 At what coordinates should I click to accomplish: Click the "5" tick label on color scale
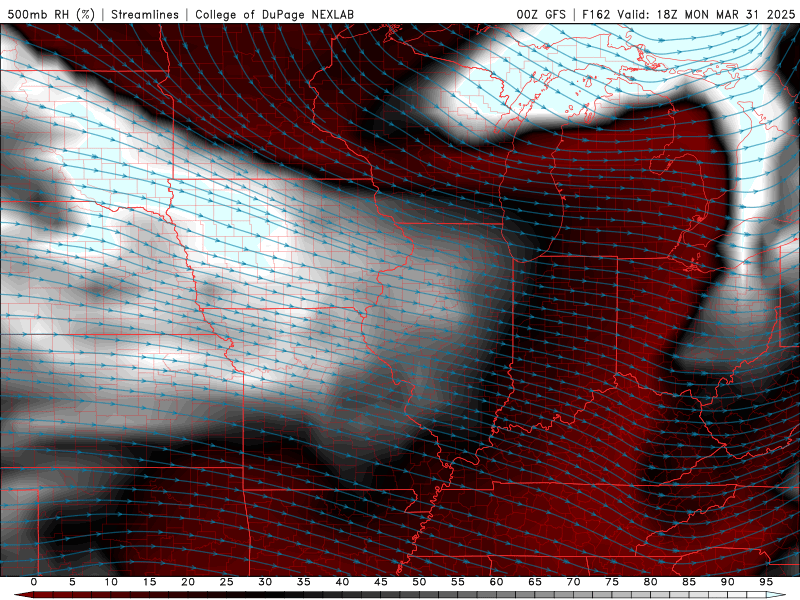point(72,582)
